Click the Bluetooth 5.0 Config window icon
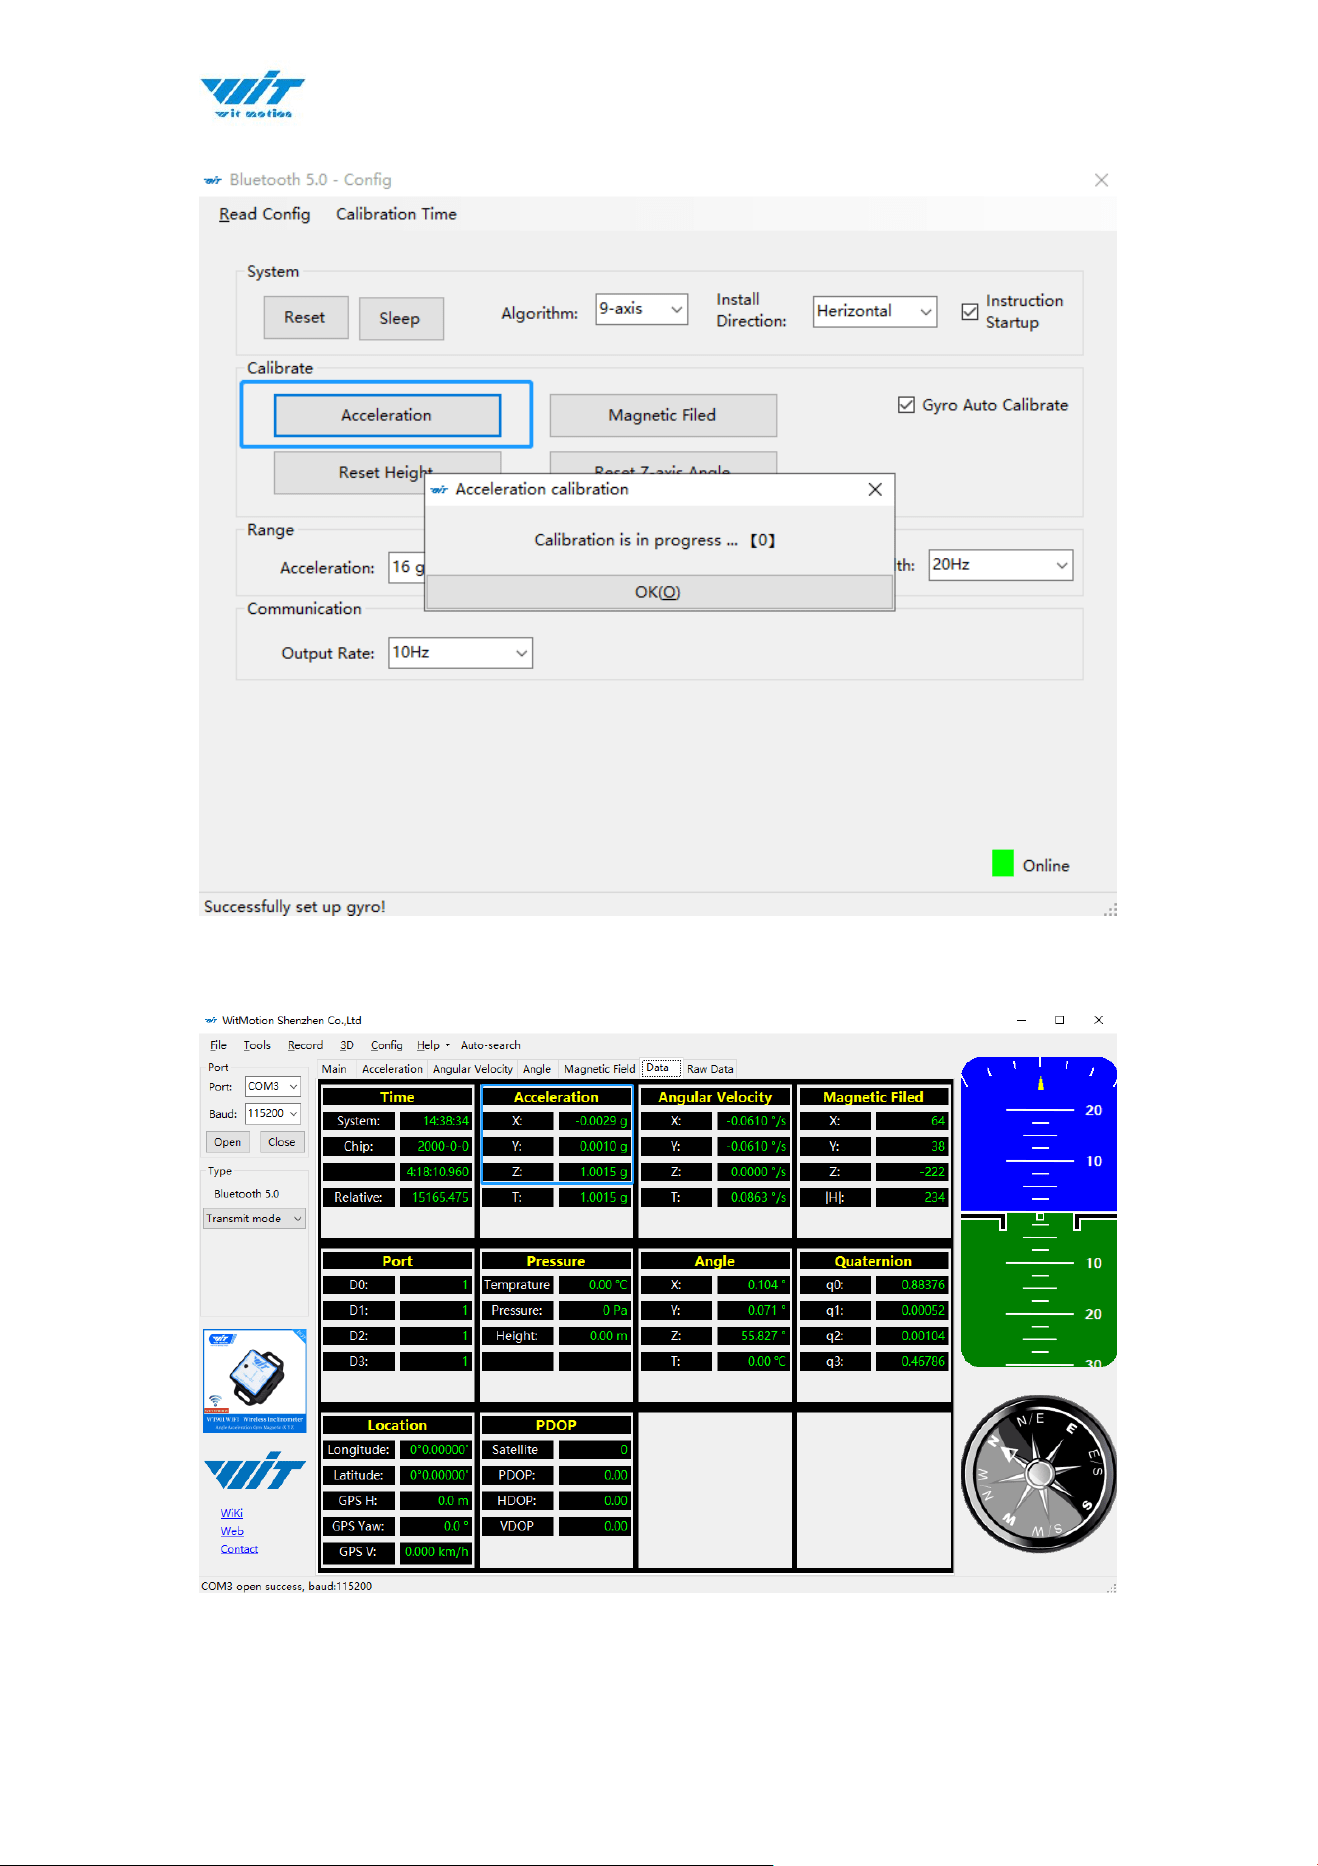This screenshot has width=1318, height=1866. (212, 180)
